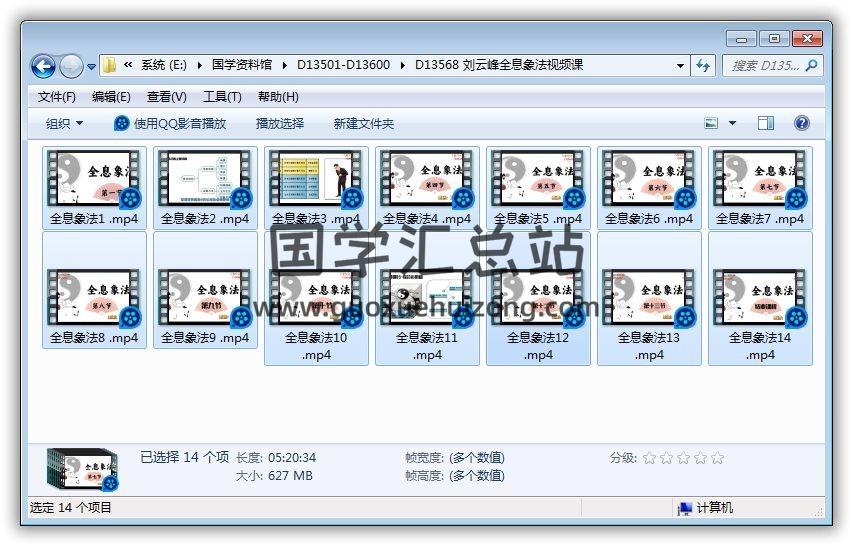The image size is (853, 546).
Task: Click 使用QQ影音播放 toolbar button
Action: pyautogui.click(x=170, y=123)
